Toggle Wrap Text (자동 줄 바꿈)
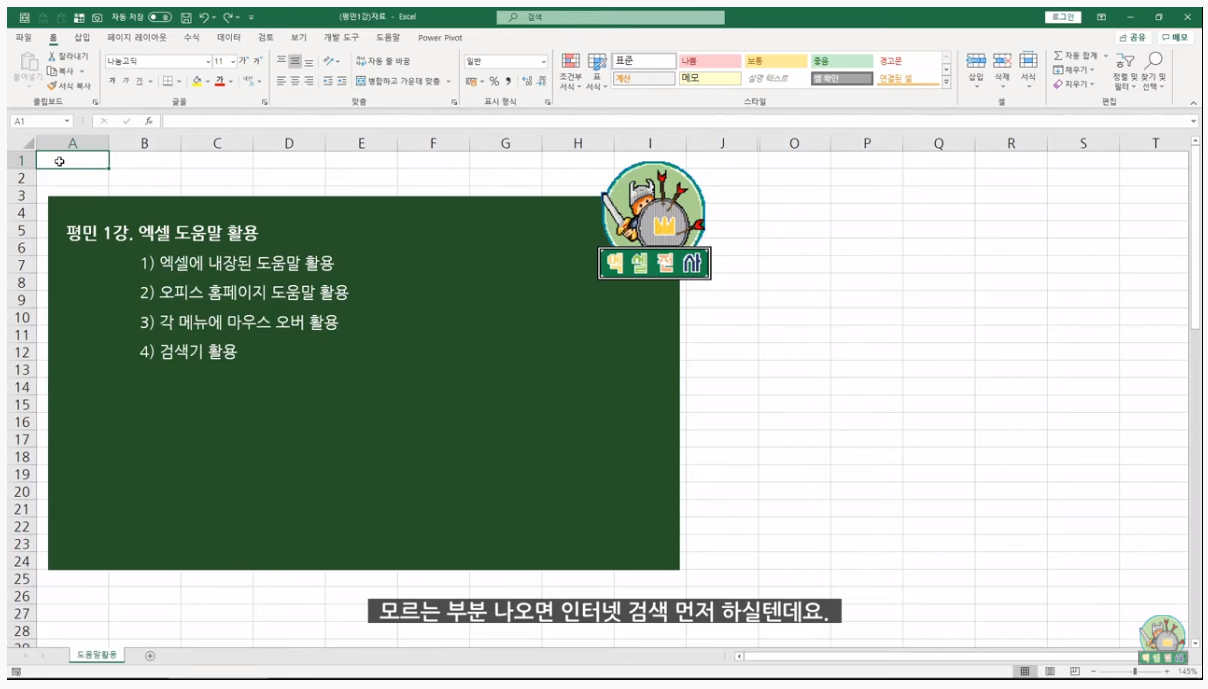This screenshot has height=689, width=1208. point(383,61)
